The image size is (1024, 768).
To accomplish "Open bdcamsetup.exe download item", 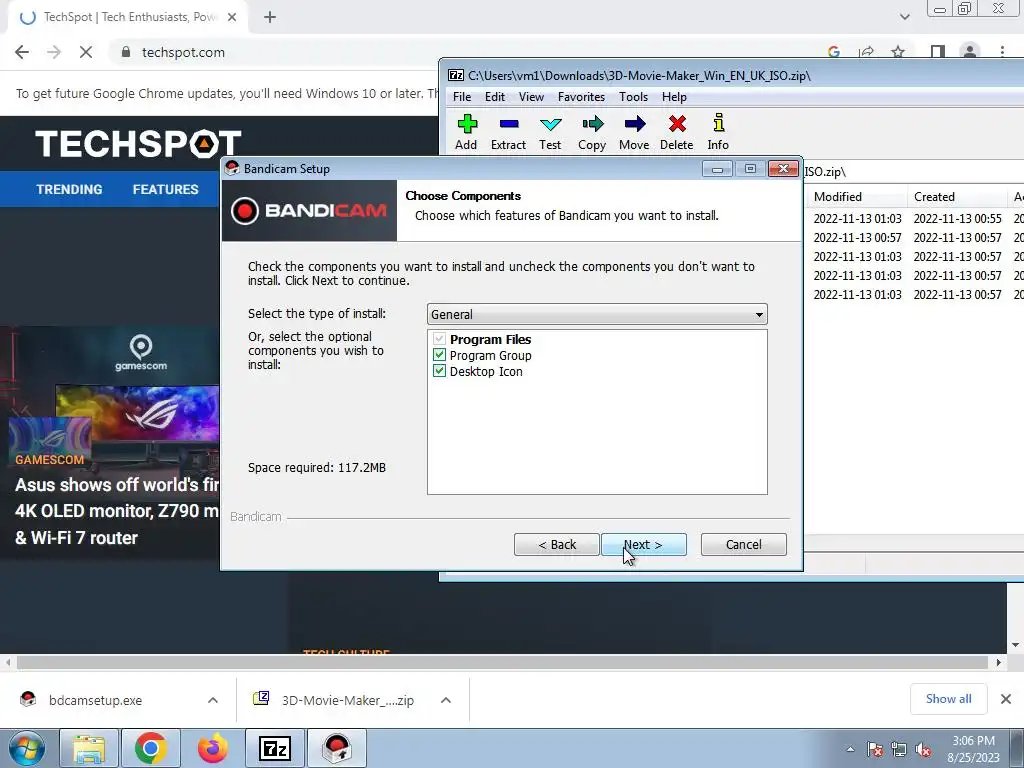I will point(95,700).
